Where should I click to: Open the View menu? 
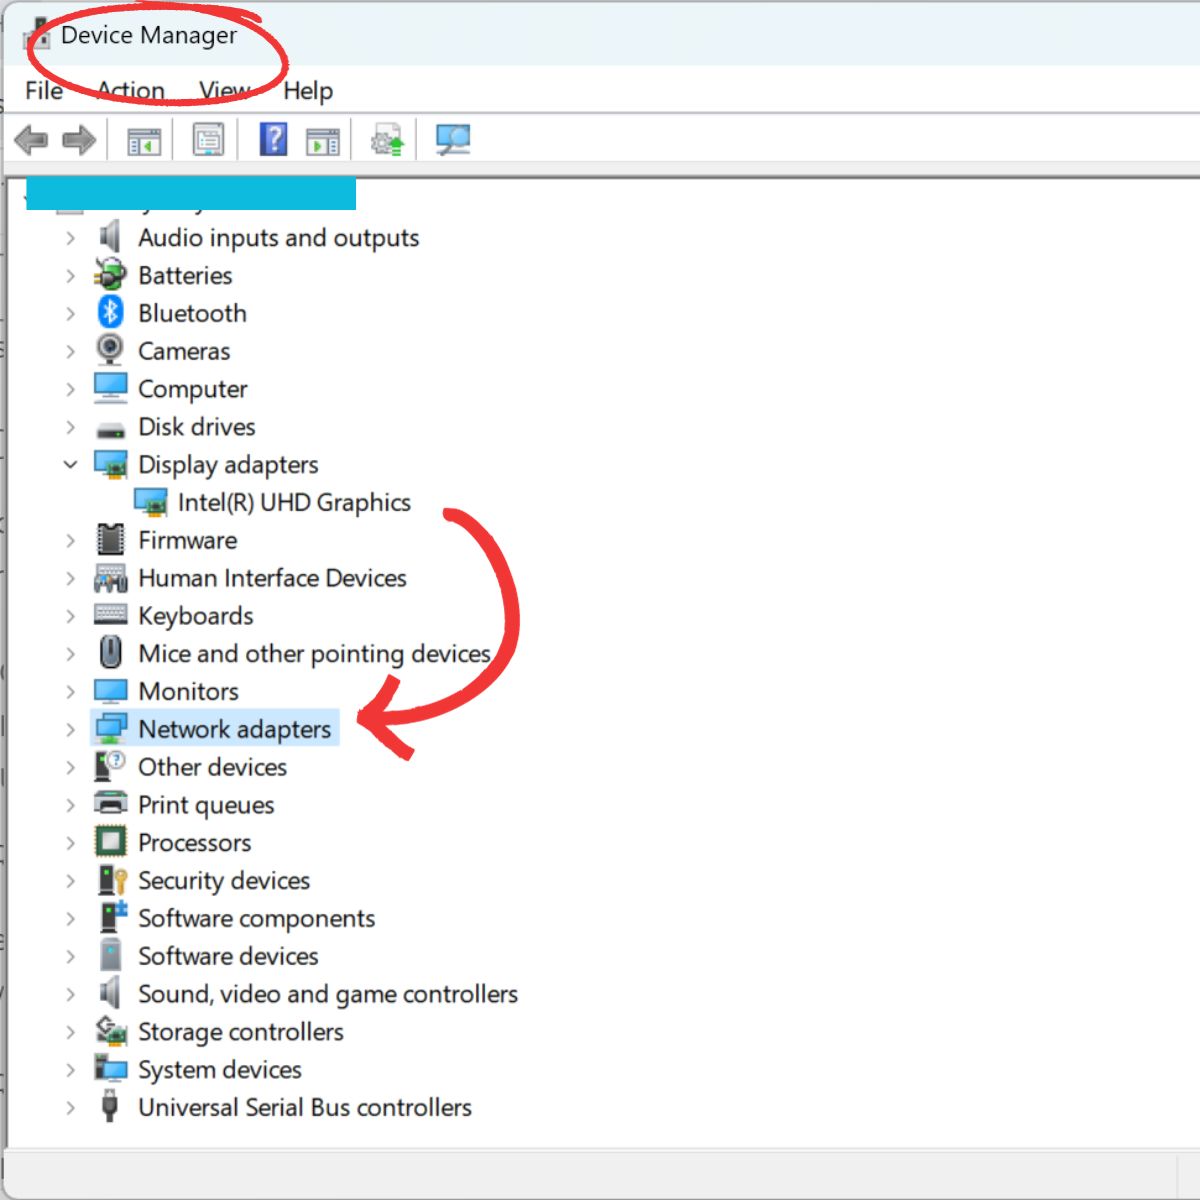point(224,91)
